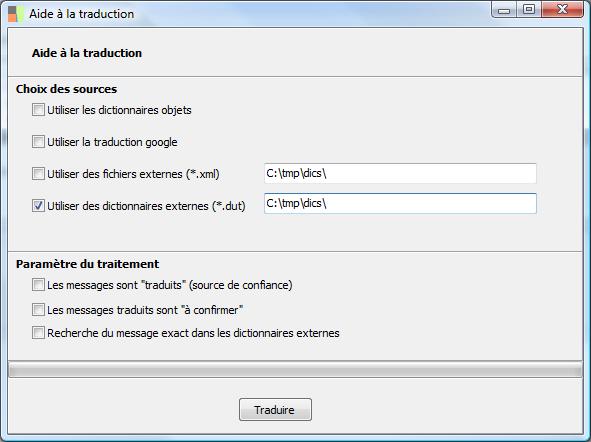This screenshot has height=442, width=591.
Task: Click the Les messages traduits sont "à confirmer" label text
Action: (145, 310)
